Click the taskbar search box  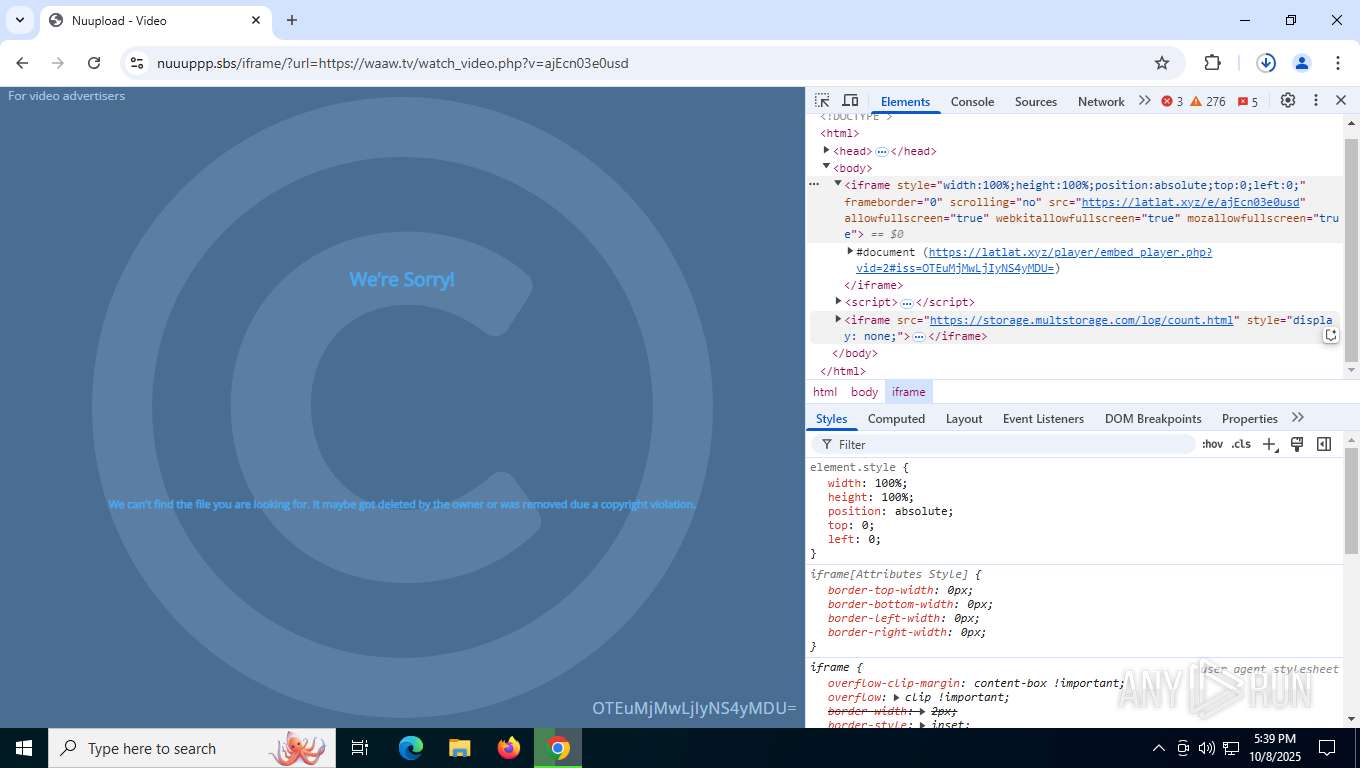(192, 748)
